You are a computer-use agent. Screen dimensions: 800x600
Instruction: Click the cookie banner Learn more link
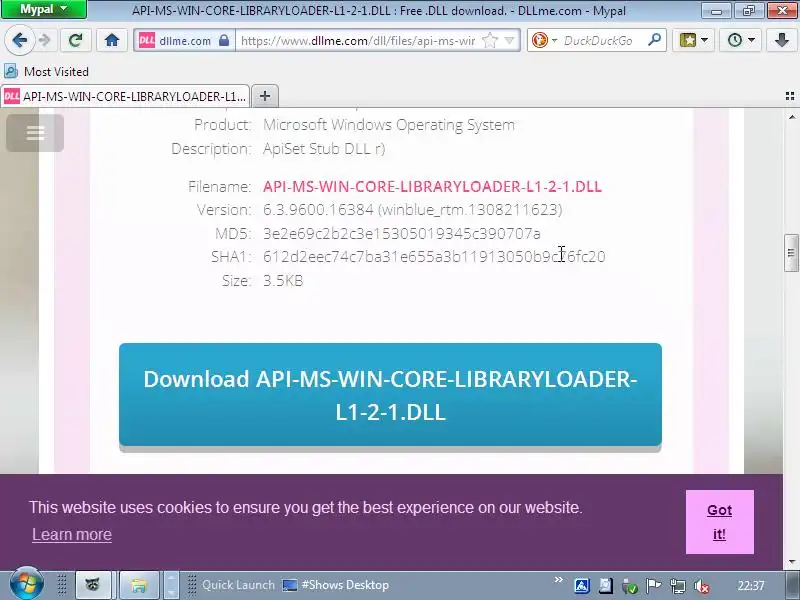[72, 534]
